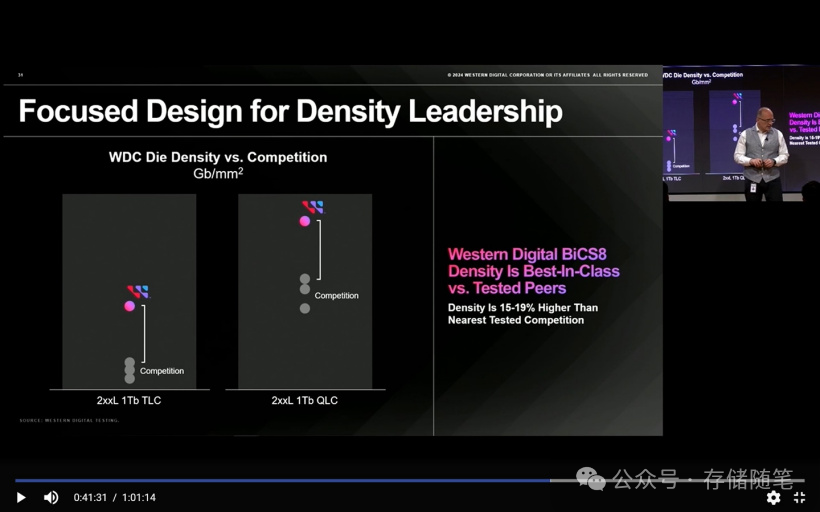Click the copyright notice at slide top
The height and width of the screenshot is (512, 820).
(548, 75)
